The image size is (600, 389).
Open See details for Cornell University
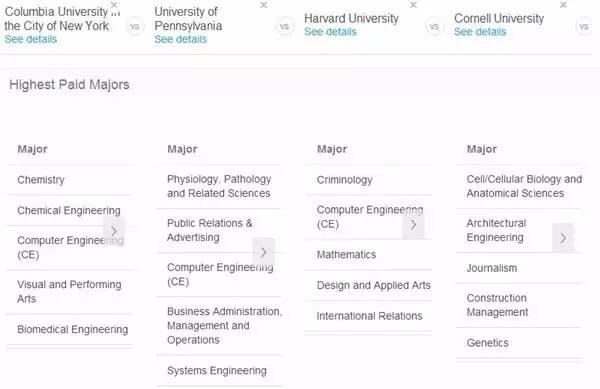(x=480, y=32)
